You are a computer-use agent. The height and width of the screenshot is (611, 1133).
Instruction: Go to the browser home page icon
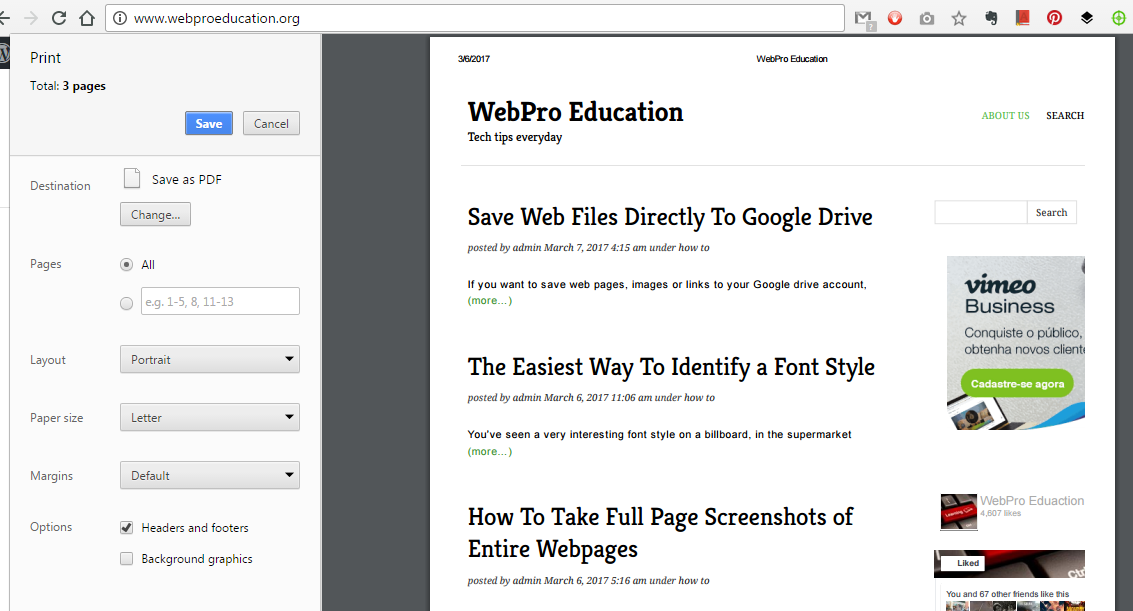[x=87, y=18]
